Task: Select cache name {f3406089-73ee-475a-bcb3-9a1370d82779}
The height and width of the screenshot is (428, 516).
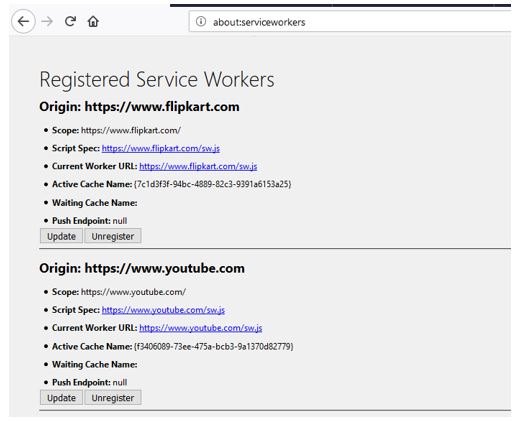Action: click(214, 347)
